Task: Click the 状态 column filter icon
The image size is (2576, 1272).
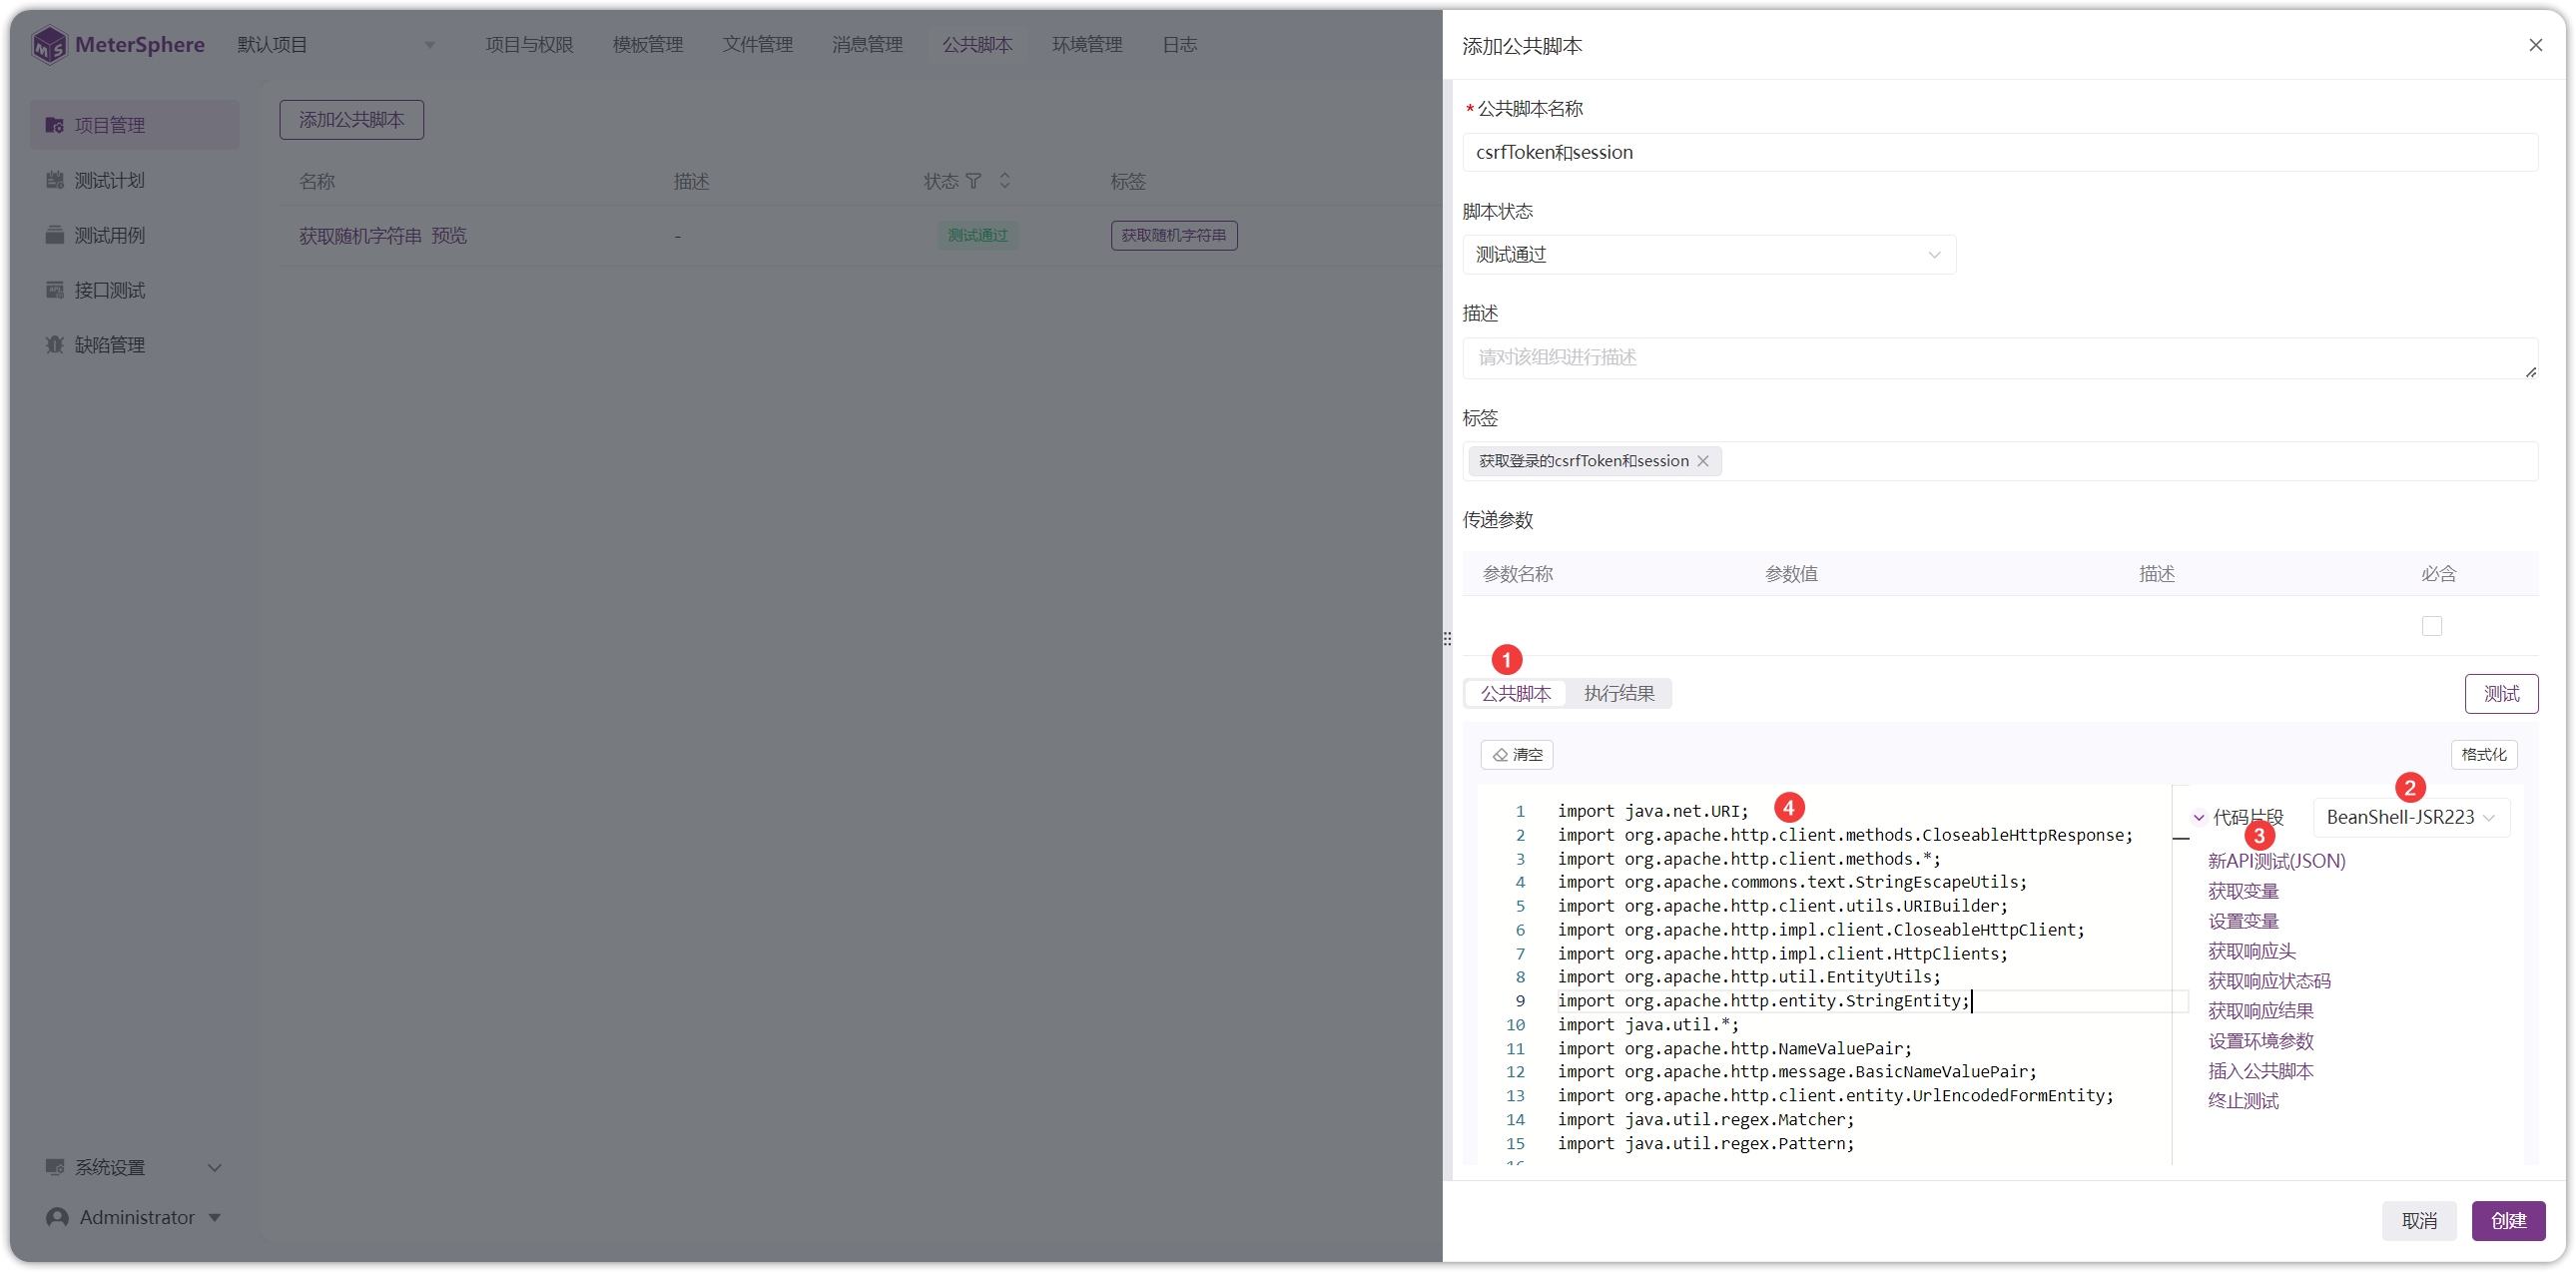Action: 973,181
